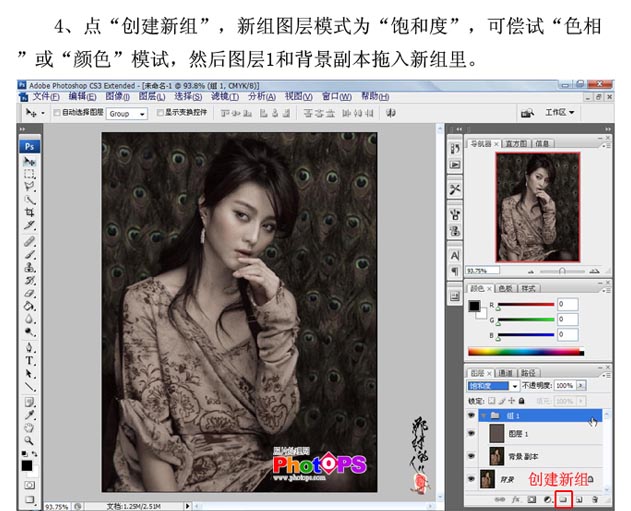Click the R red color slider
This screenshot has width=631, height=511.
[x=526, y=305]
